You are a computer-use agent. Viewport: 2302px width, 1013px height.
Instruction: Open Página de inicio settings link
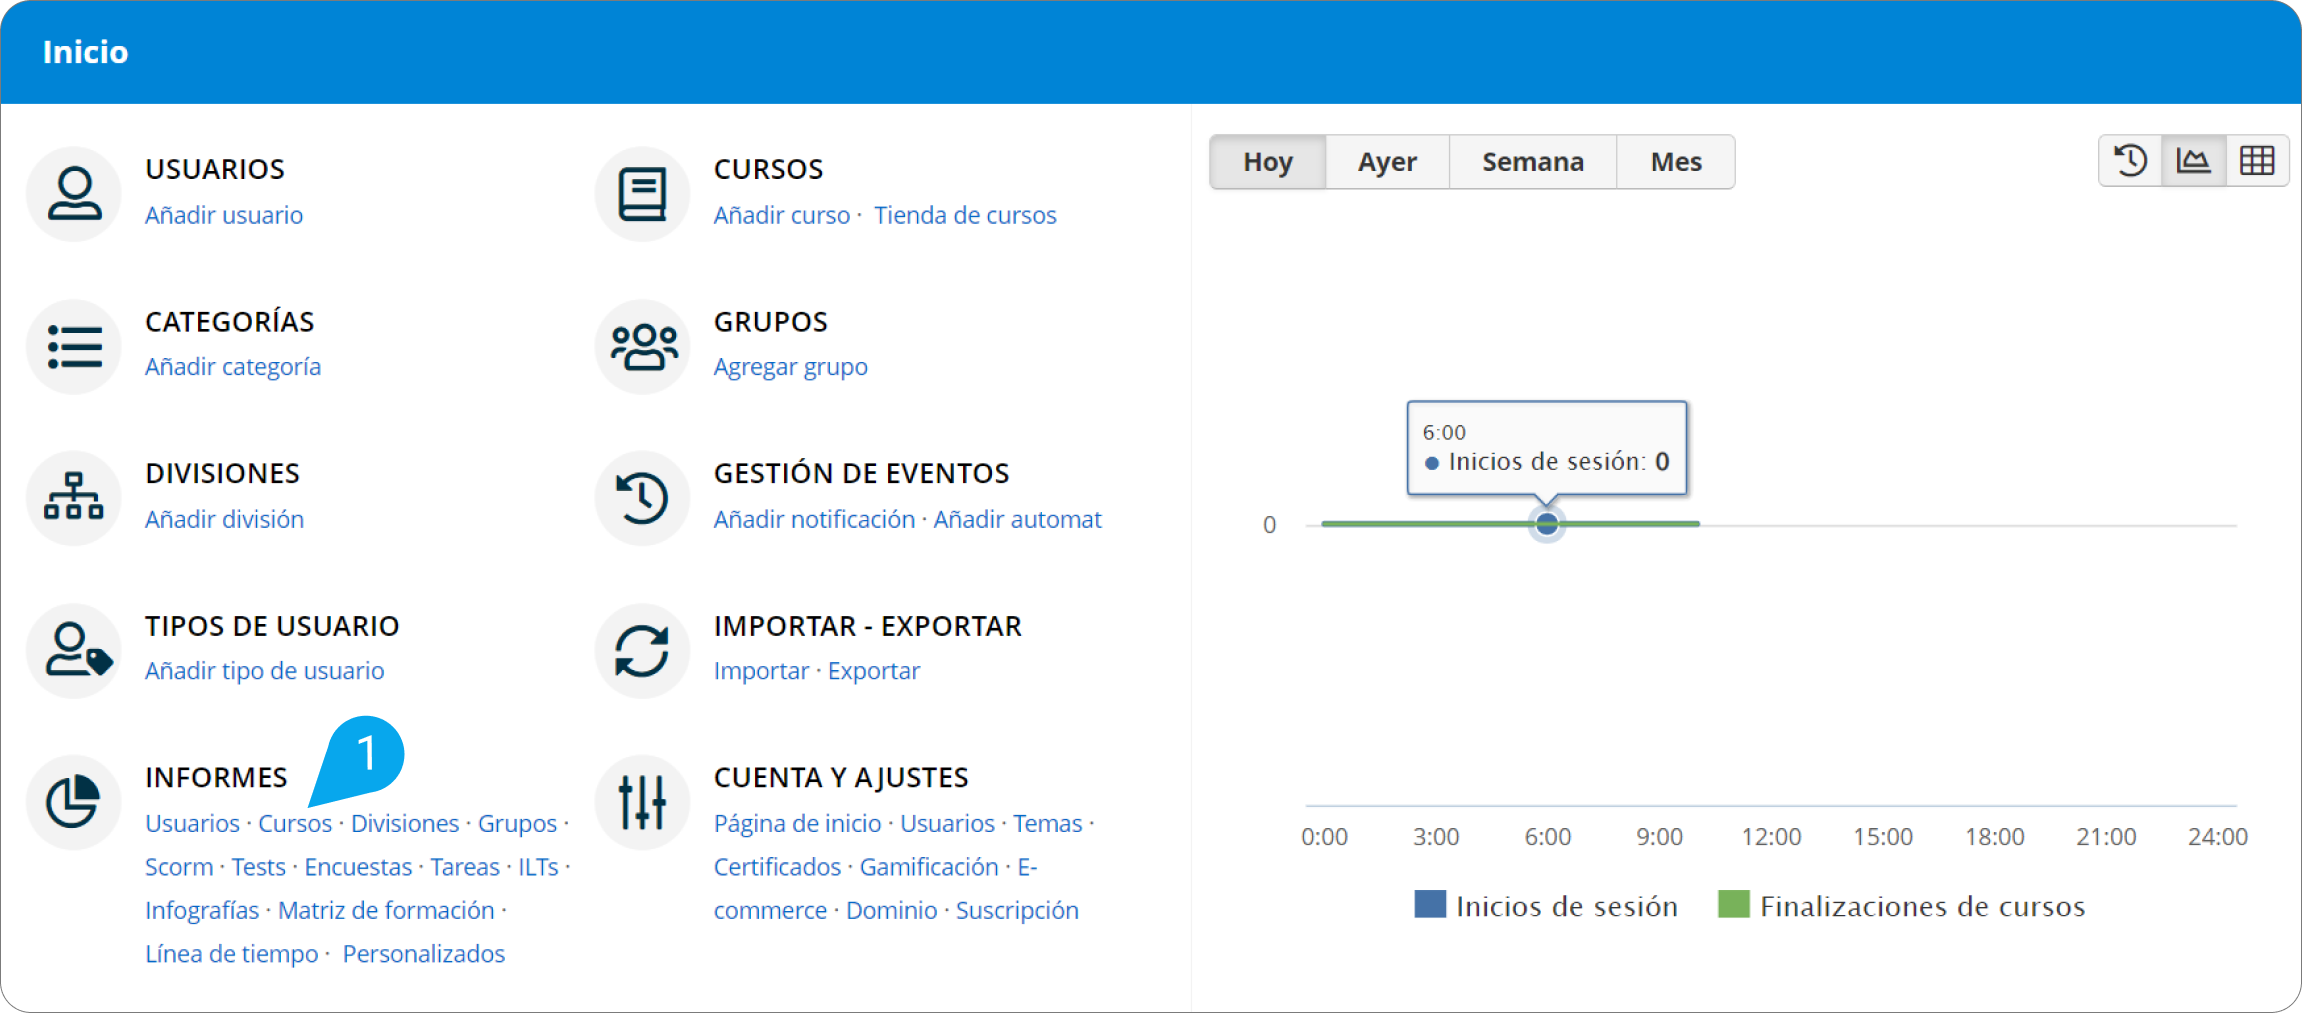tap(798, 823)
